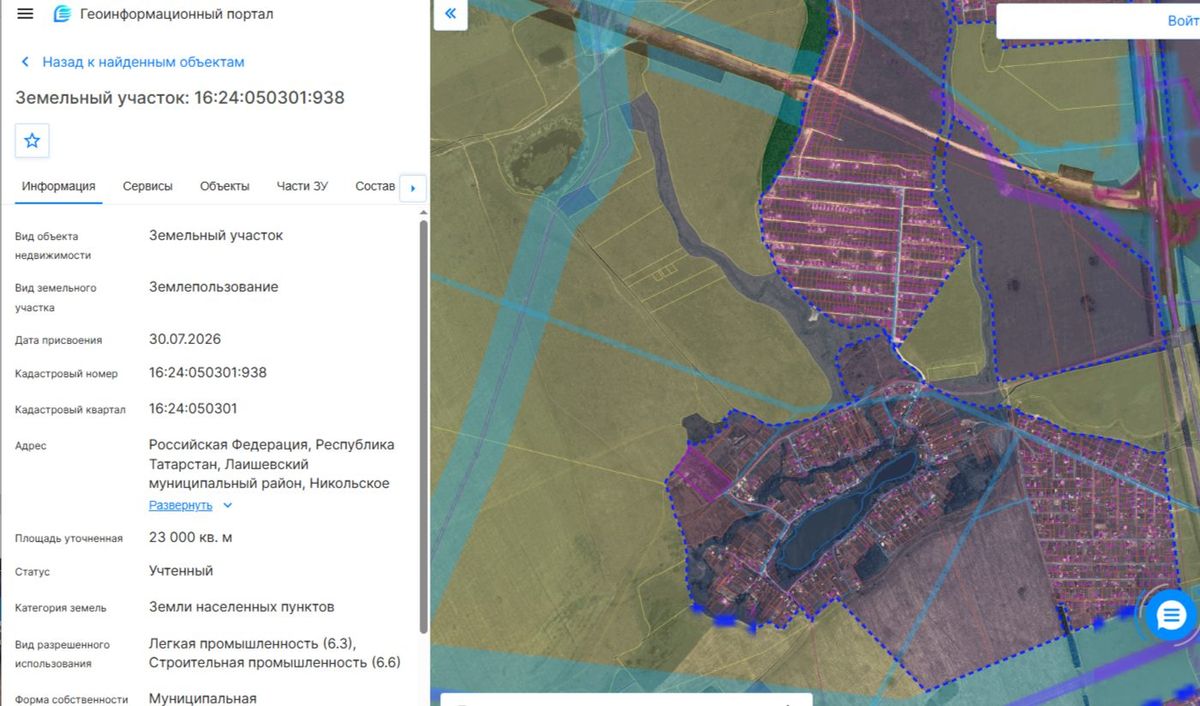The width and height of the screenshot is (1200, 706).
Task: Click the Адрес label
Action: [31, 446]
